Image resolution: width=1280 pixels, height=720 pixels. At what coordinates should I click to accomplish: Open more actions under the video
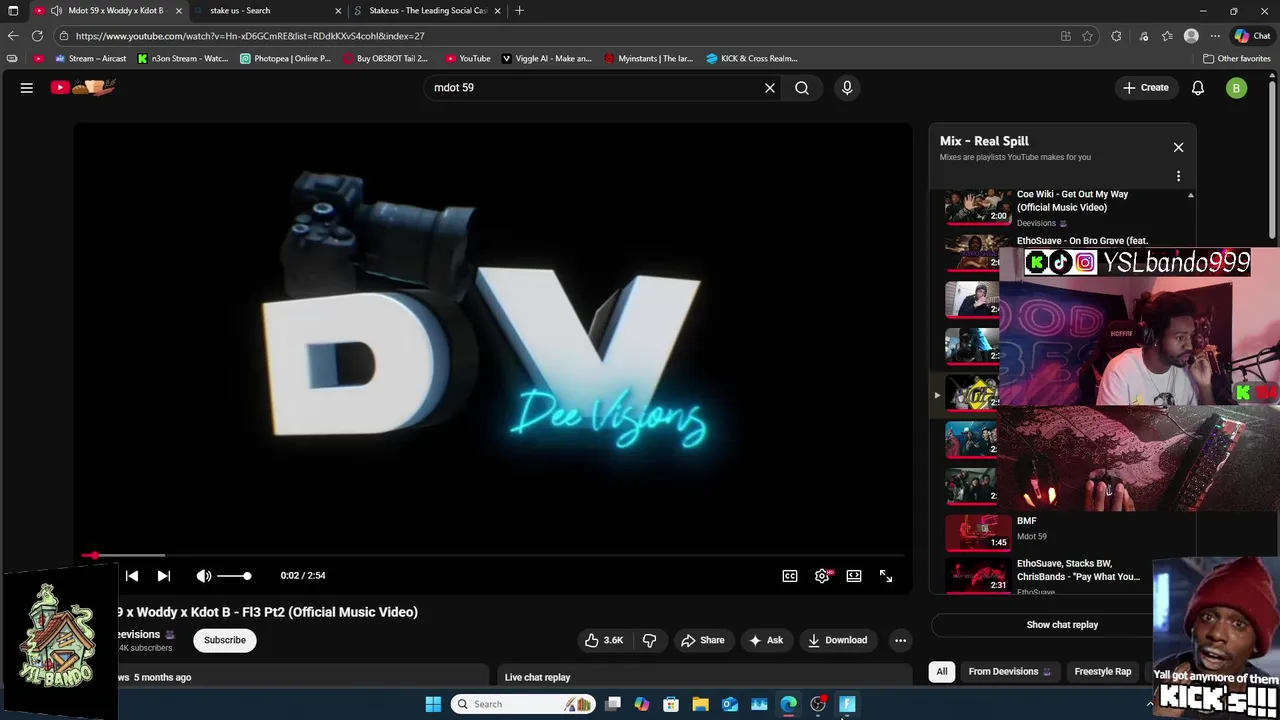(900, 640)
